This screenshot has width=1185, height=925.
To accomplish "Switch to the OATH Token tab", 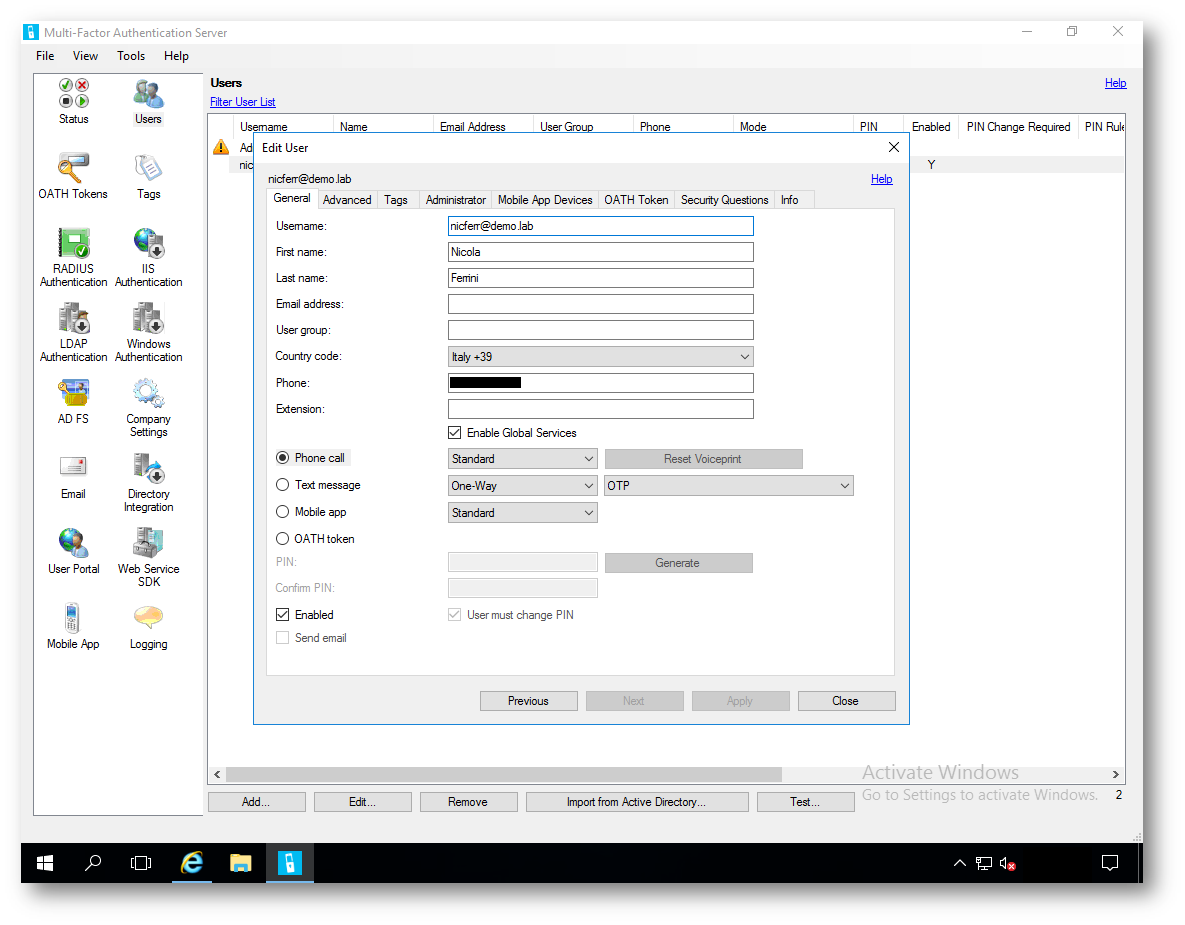I will [636, 200].
